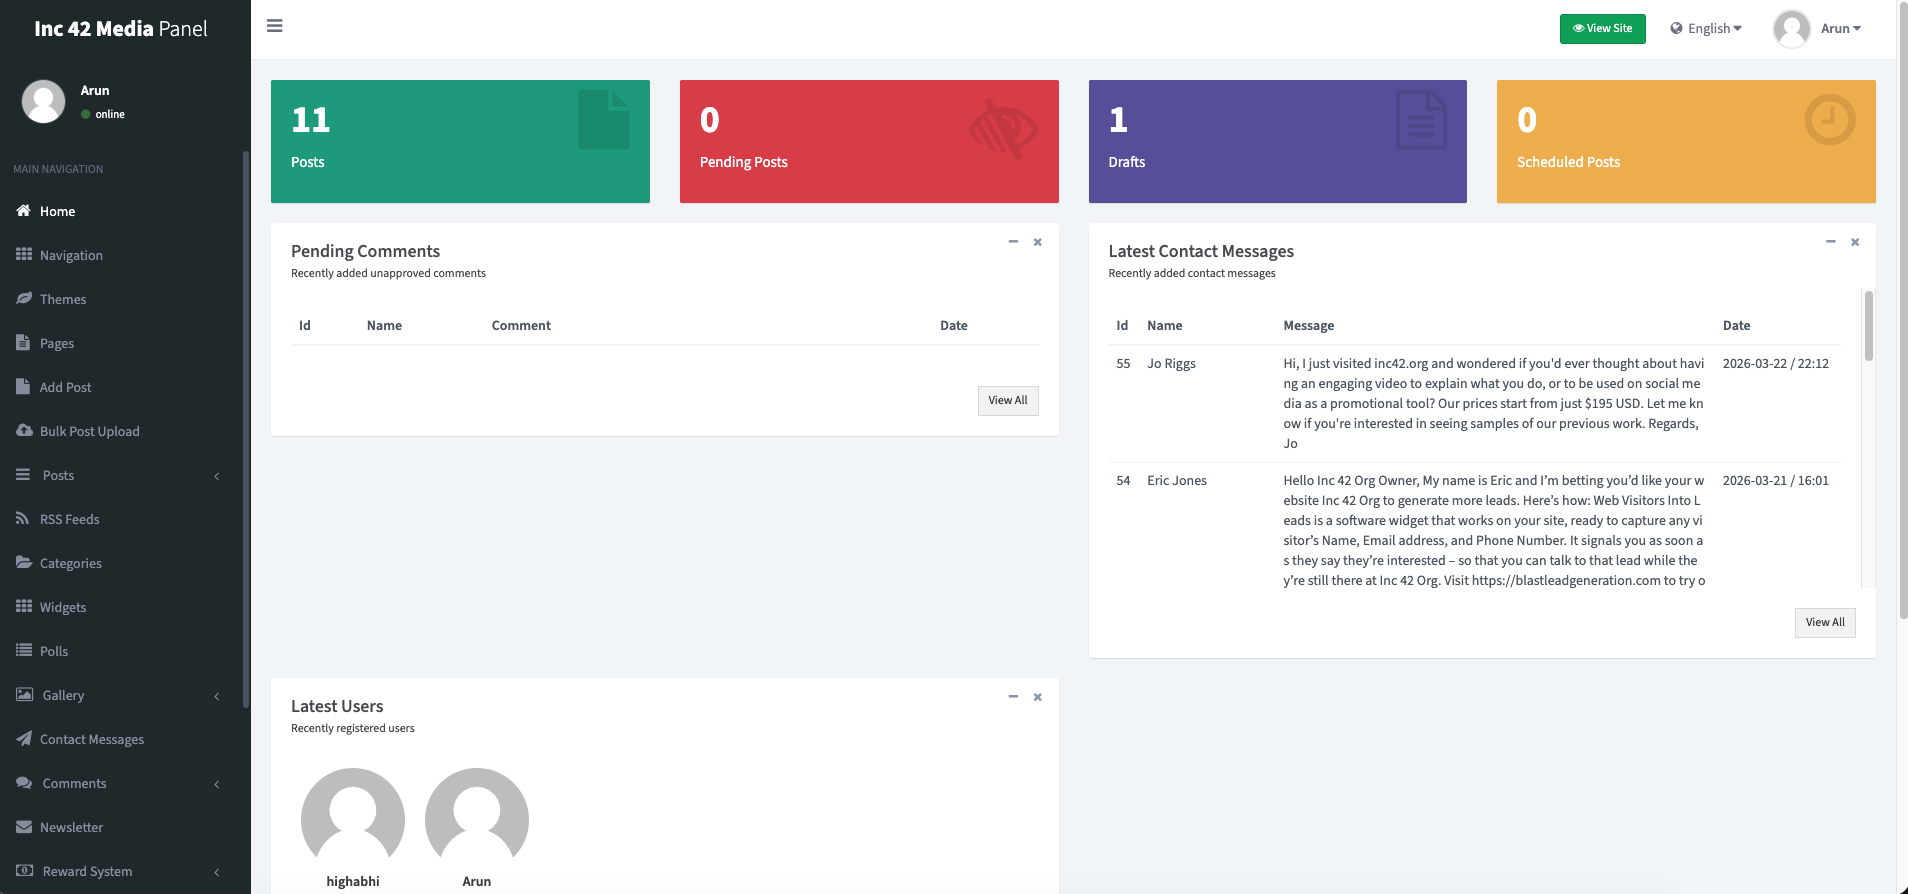Open the English language dropdown
The image size is (1908, 894).
point(1706,29)
